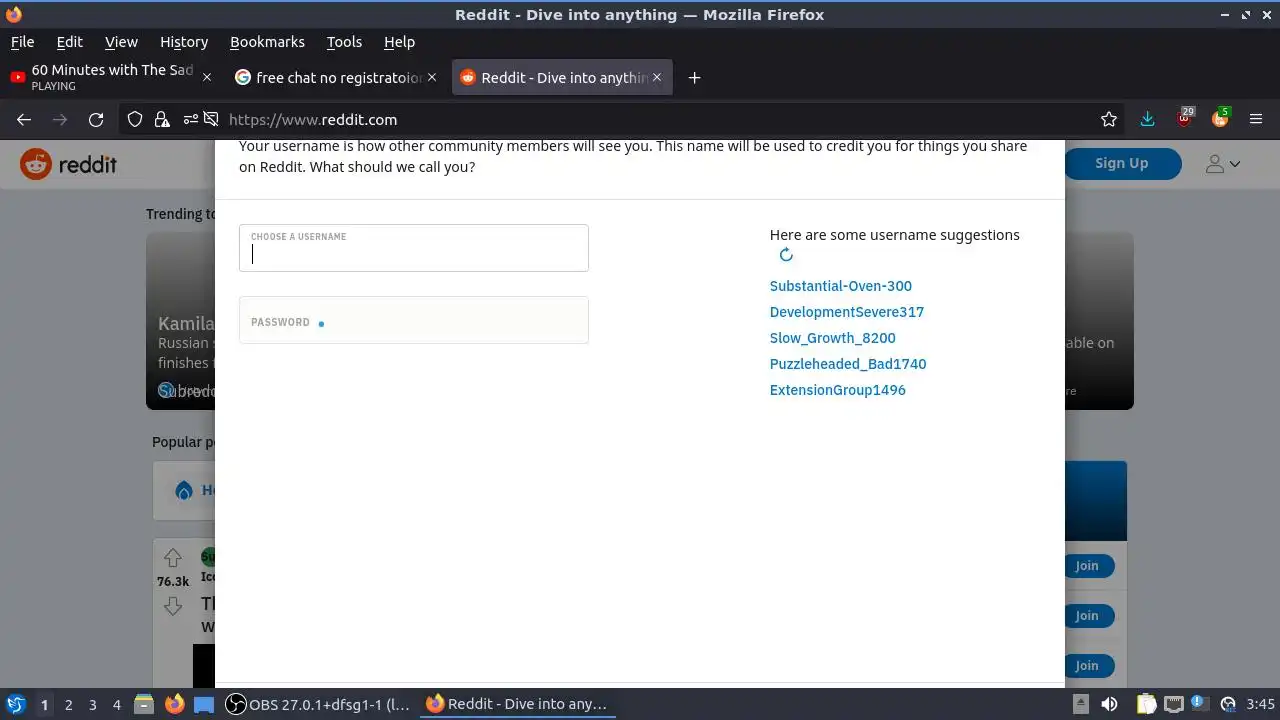Open the OBS 27.0.1 taskbar window
1280x720 pixels.
coord(318,704)
